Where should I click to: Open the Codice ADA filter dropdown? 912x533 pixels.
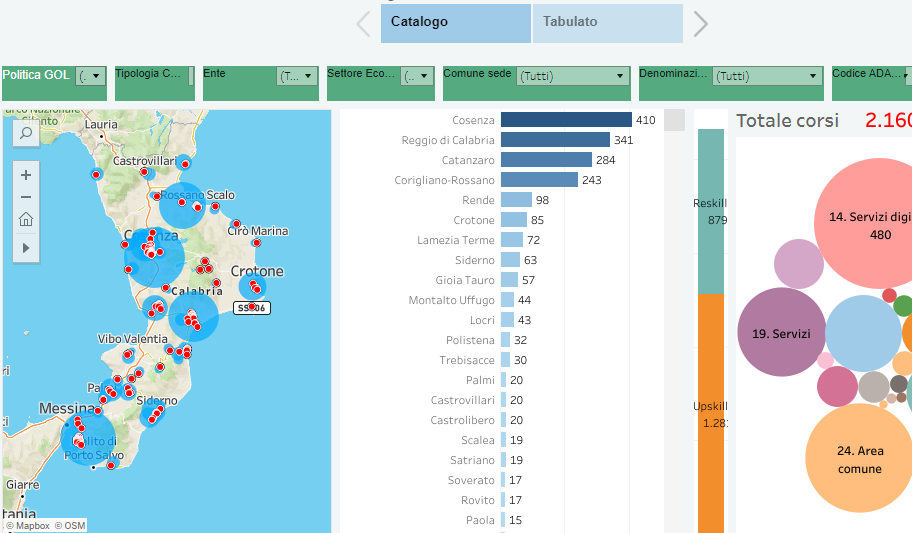[x=907, y=76]
